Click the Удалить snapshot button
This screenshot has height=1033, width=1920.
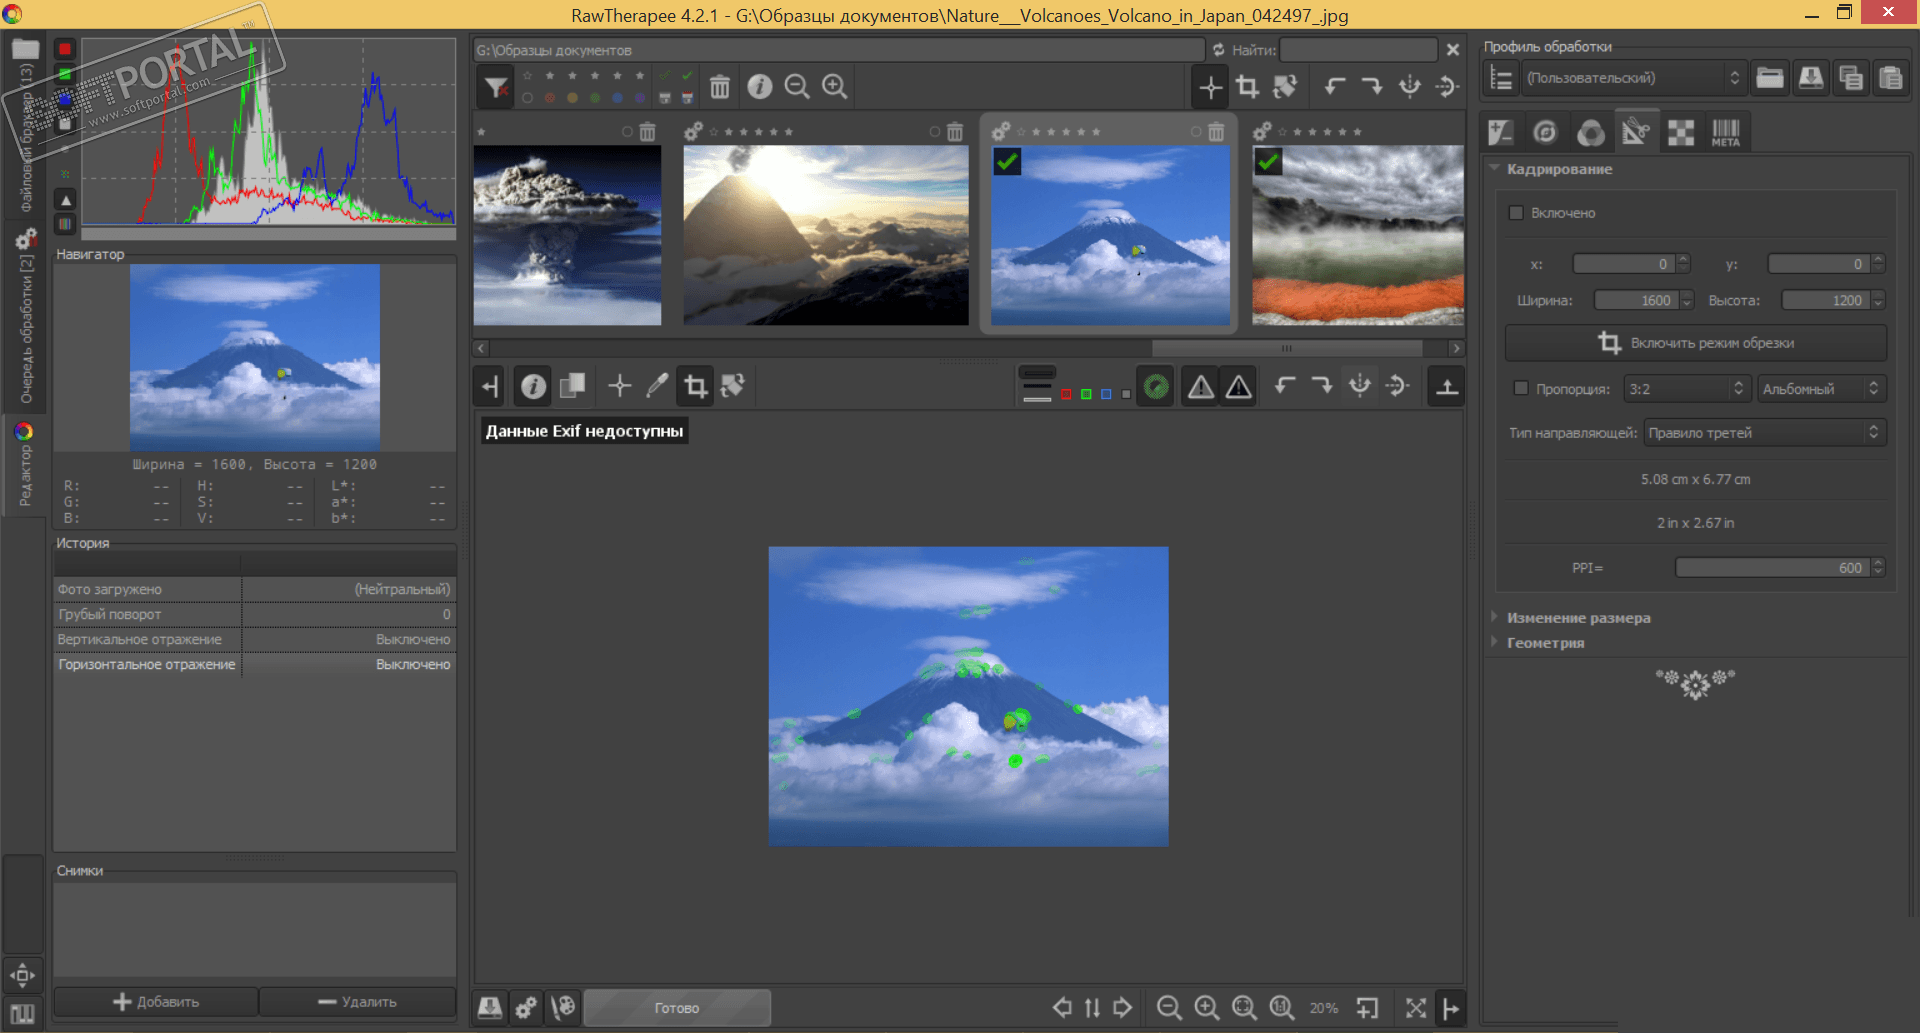pyautogui.click(x=357, y=1002)
